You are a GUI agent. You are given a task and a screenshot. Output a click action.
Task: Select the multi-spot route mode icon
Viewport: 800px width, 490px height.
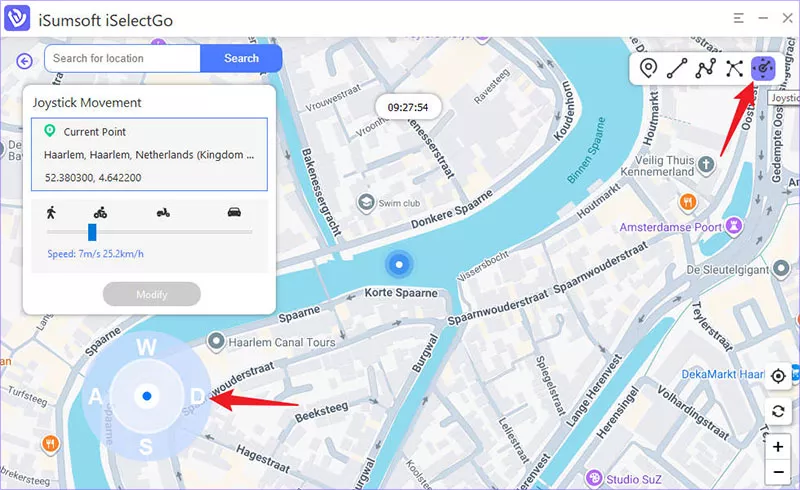click(x=706, y=68)
